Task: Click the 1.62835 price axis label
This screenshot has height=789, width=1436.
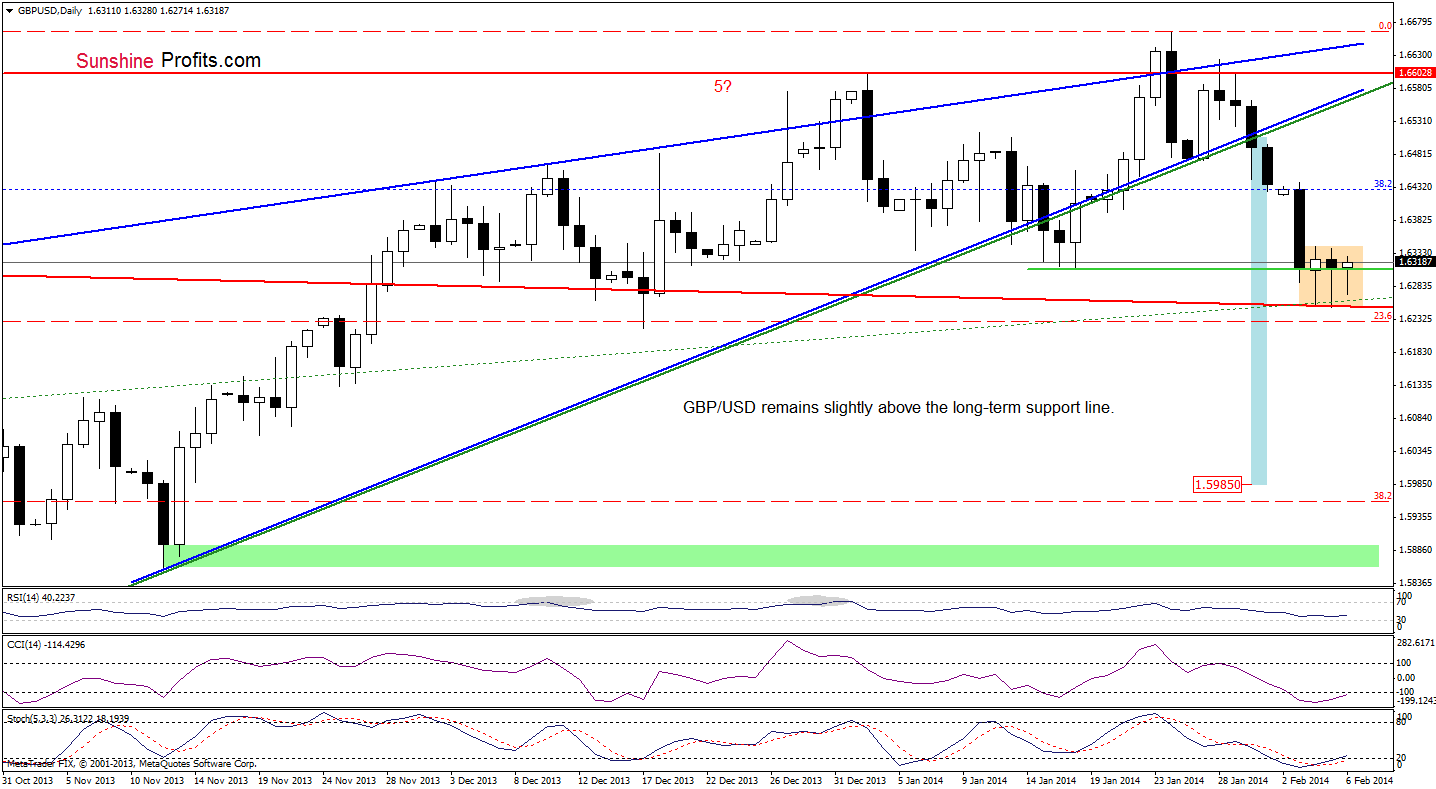Action: (1414, 285)
